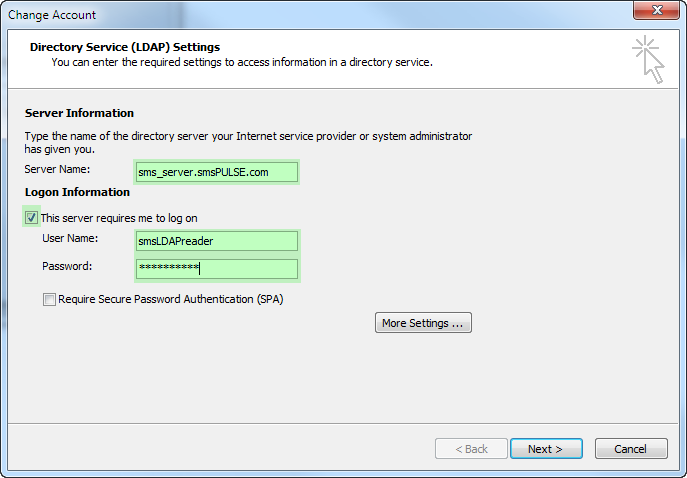Enable the Secure Password Authentication checkbox
The height and width of the screenshot is (478, 687).
point(49,299)
